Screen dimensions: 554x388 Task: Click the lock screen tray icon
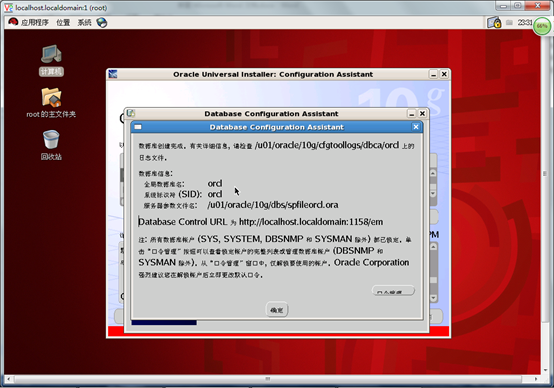click(x=494, y=23)
